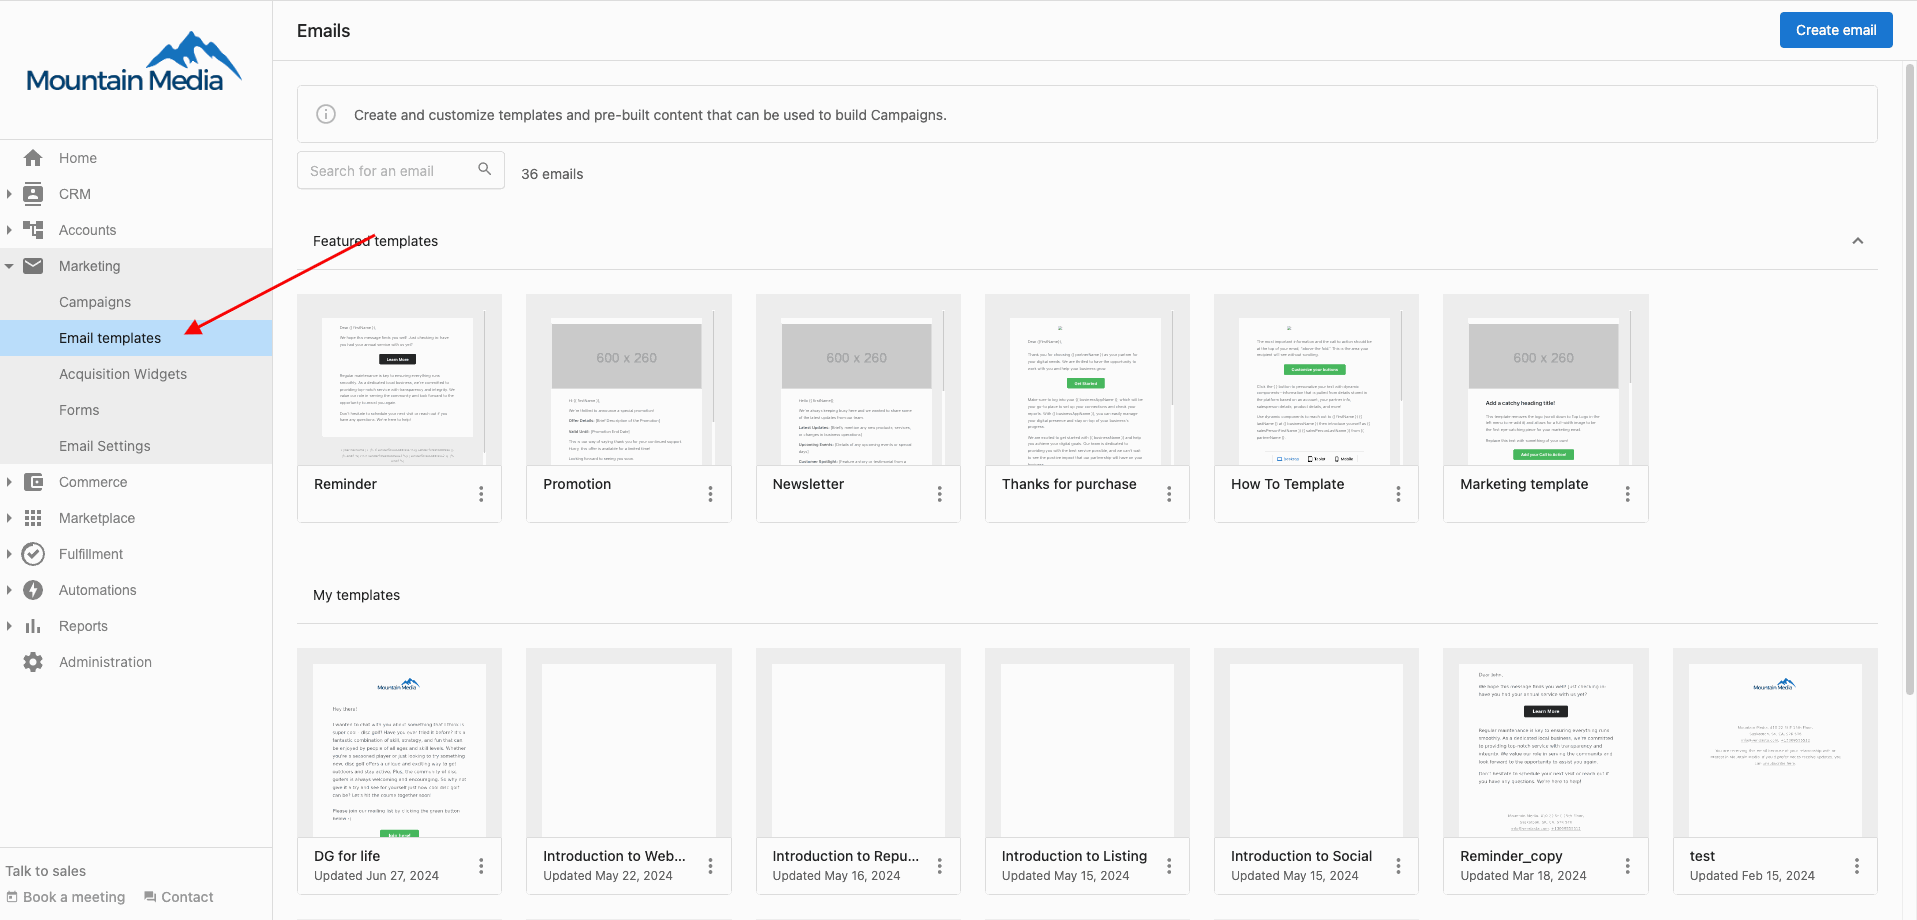Image resolution: width=1917 pixels, height=920 pixels.
Task: Click the CRM contacts icon
Action: tap(33, 194)
